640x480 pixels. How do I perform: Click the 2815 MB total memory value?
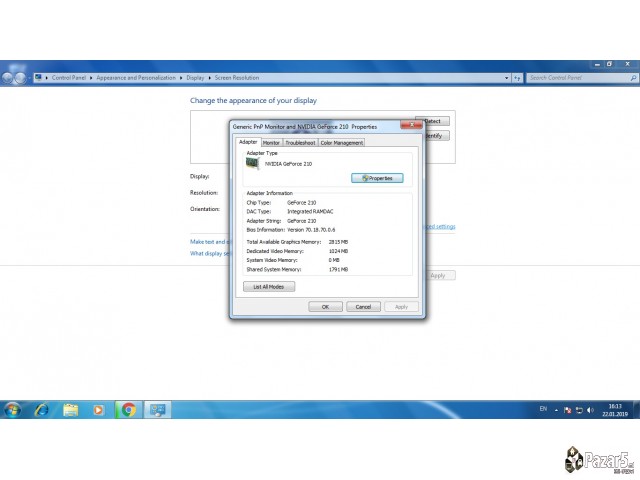[x=338, y=242]
